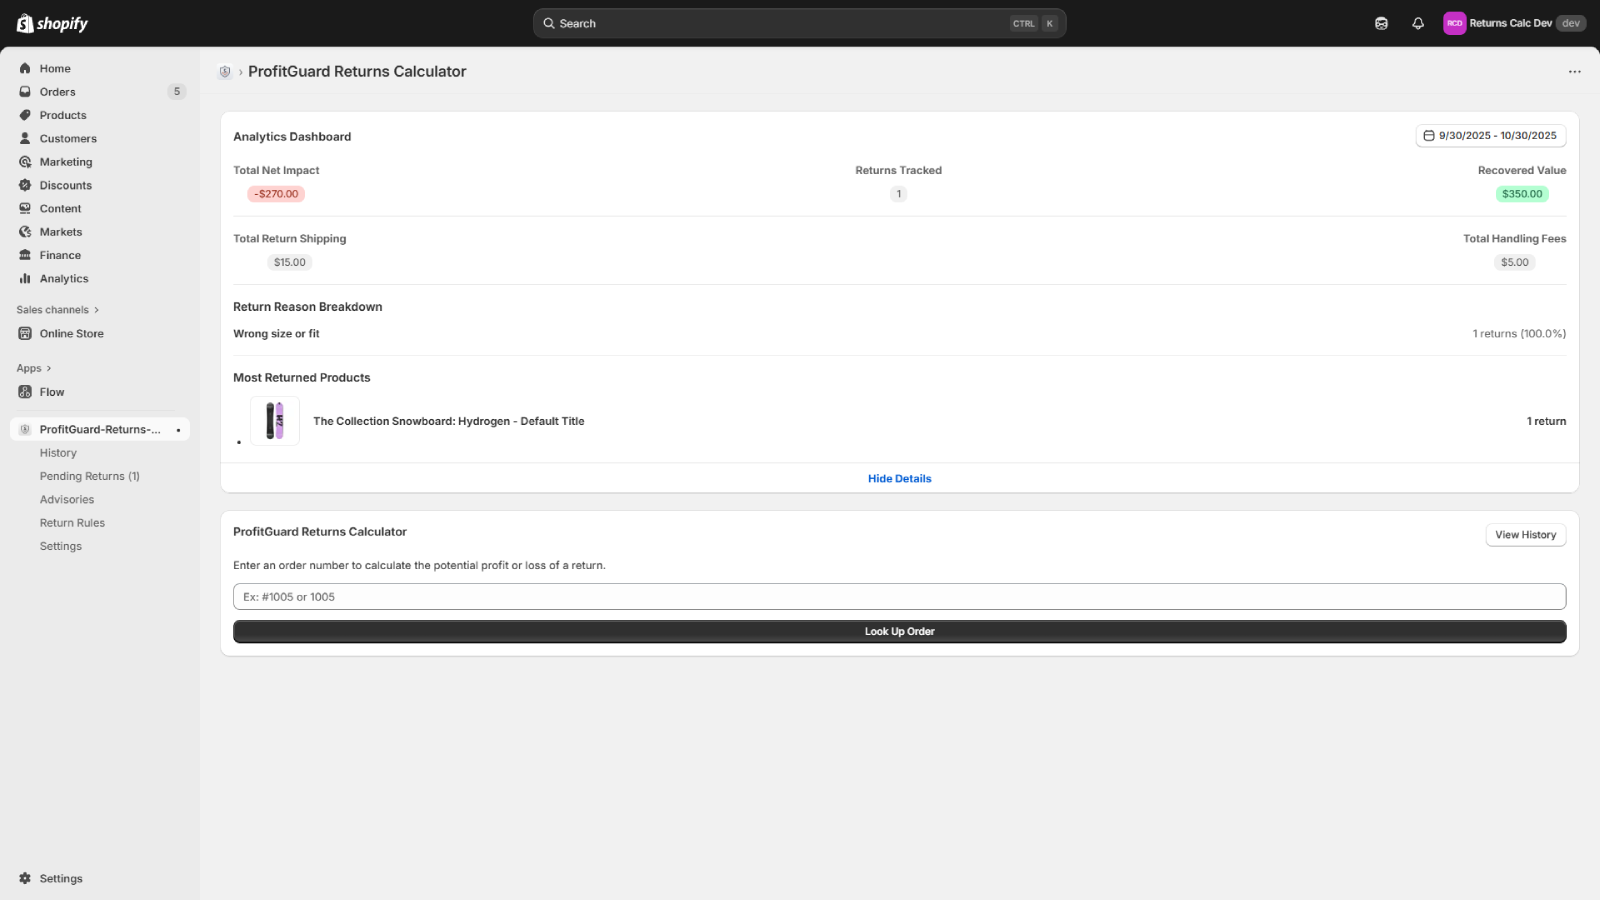This screenshot has height=900, width=1600.
Task: Select Markets in the sidebar
Action: [60, 231]
